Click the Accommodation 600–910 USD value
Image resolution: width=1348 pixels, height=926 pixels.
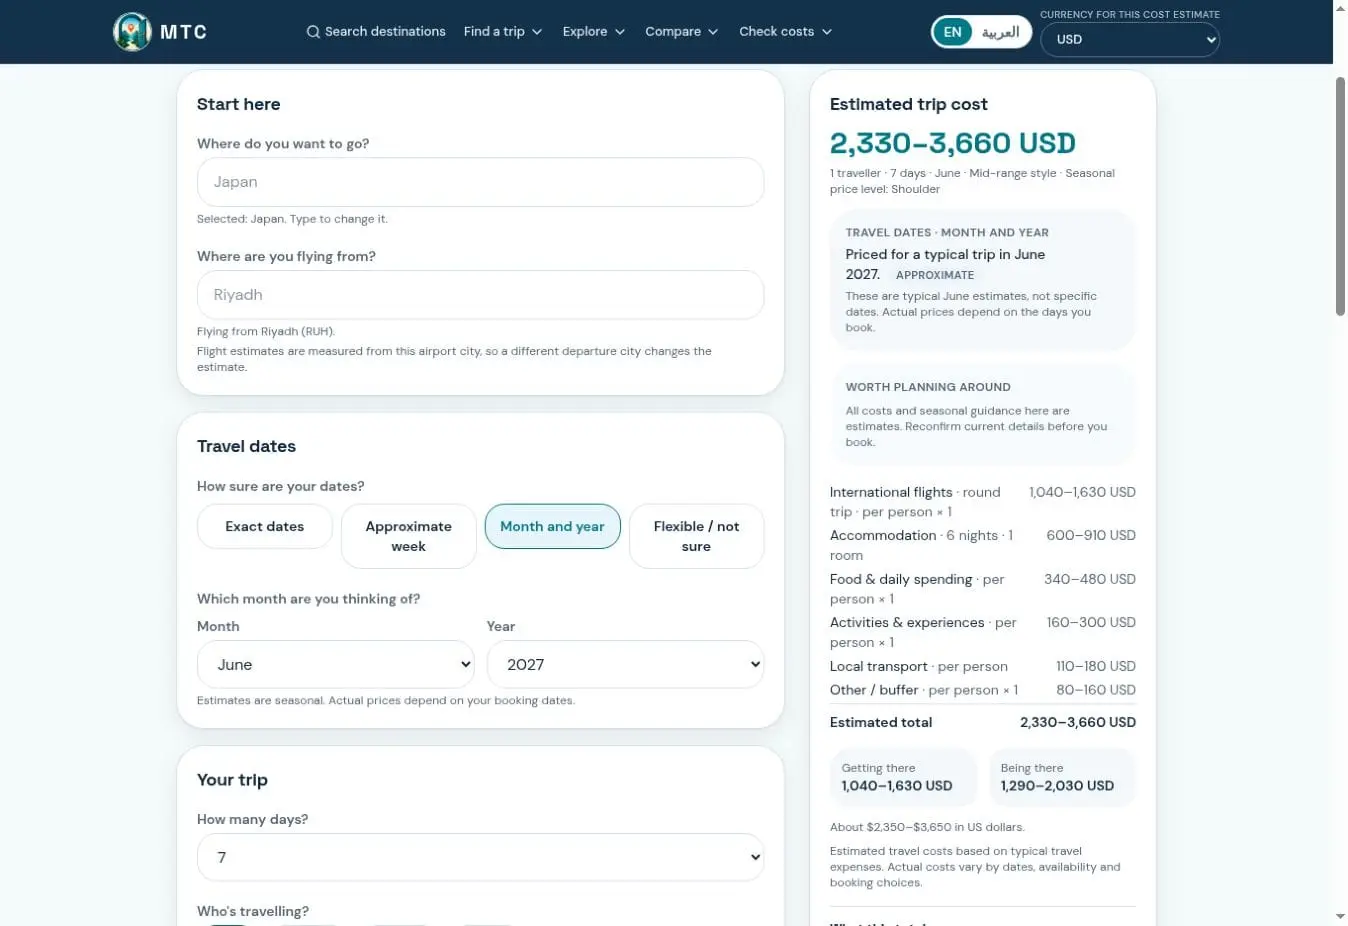coord(1091,536)
